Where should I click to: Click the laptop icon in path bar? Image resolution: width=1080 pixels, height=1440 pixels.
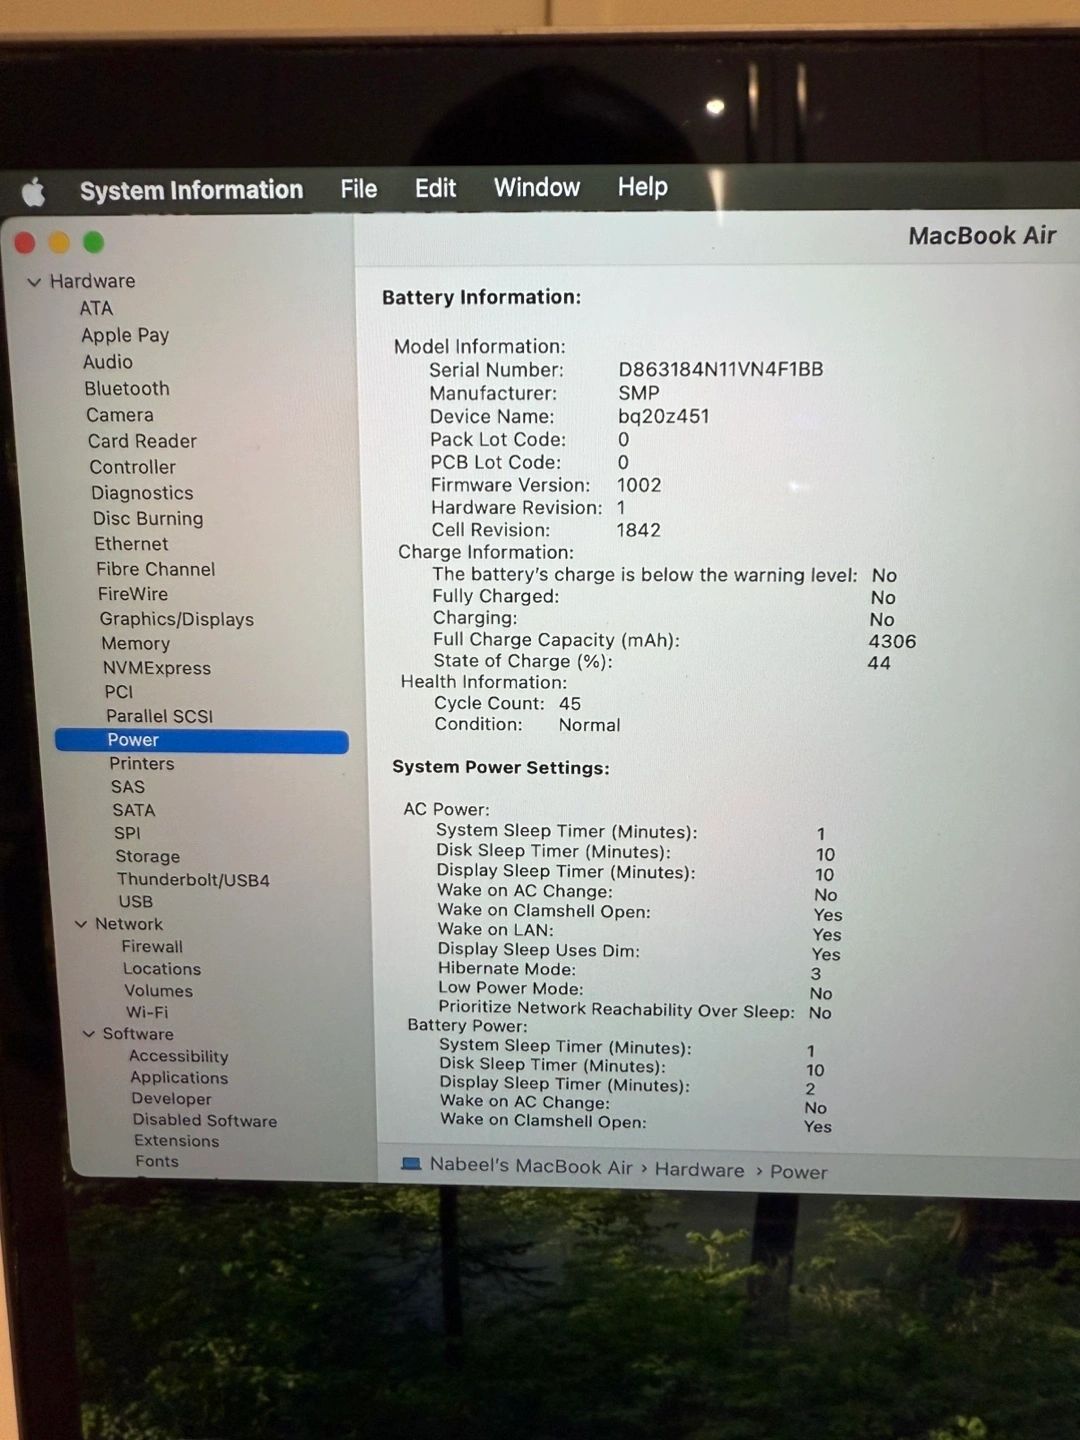[410, 1164]
